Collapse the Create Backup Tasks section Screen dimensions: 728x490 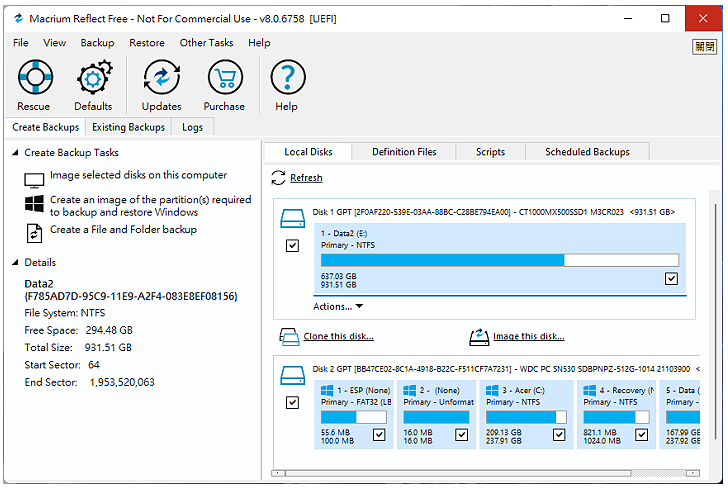click(x=15, y=152)
